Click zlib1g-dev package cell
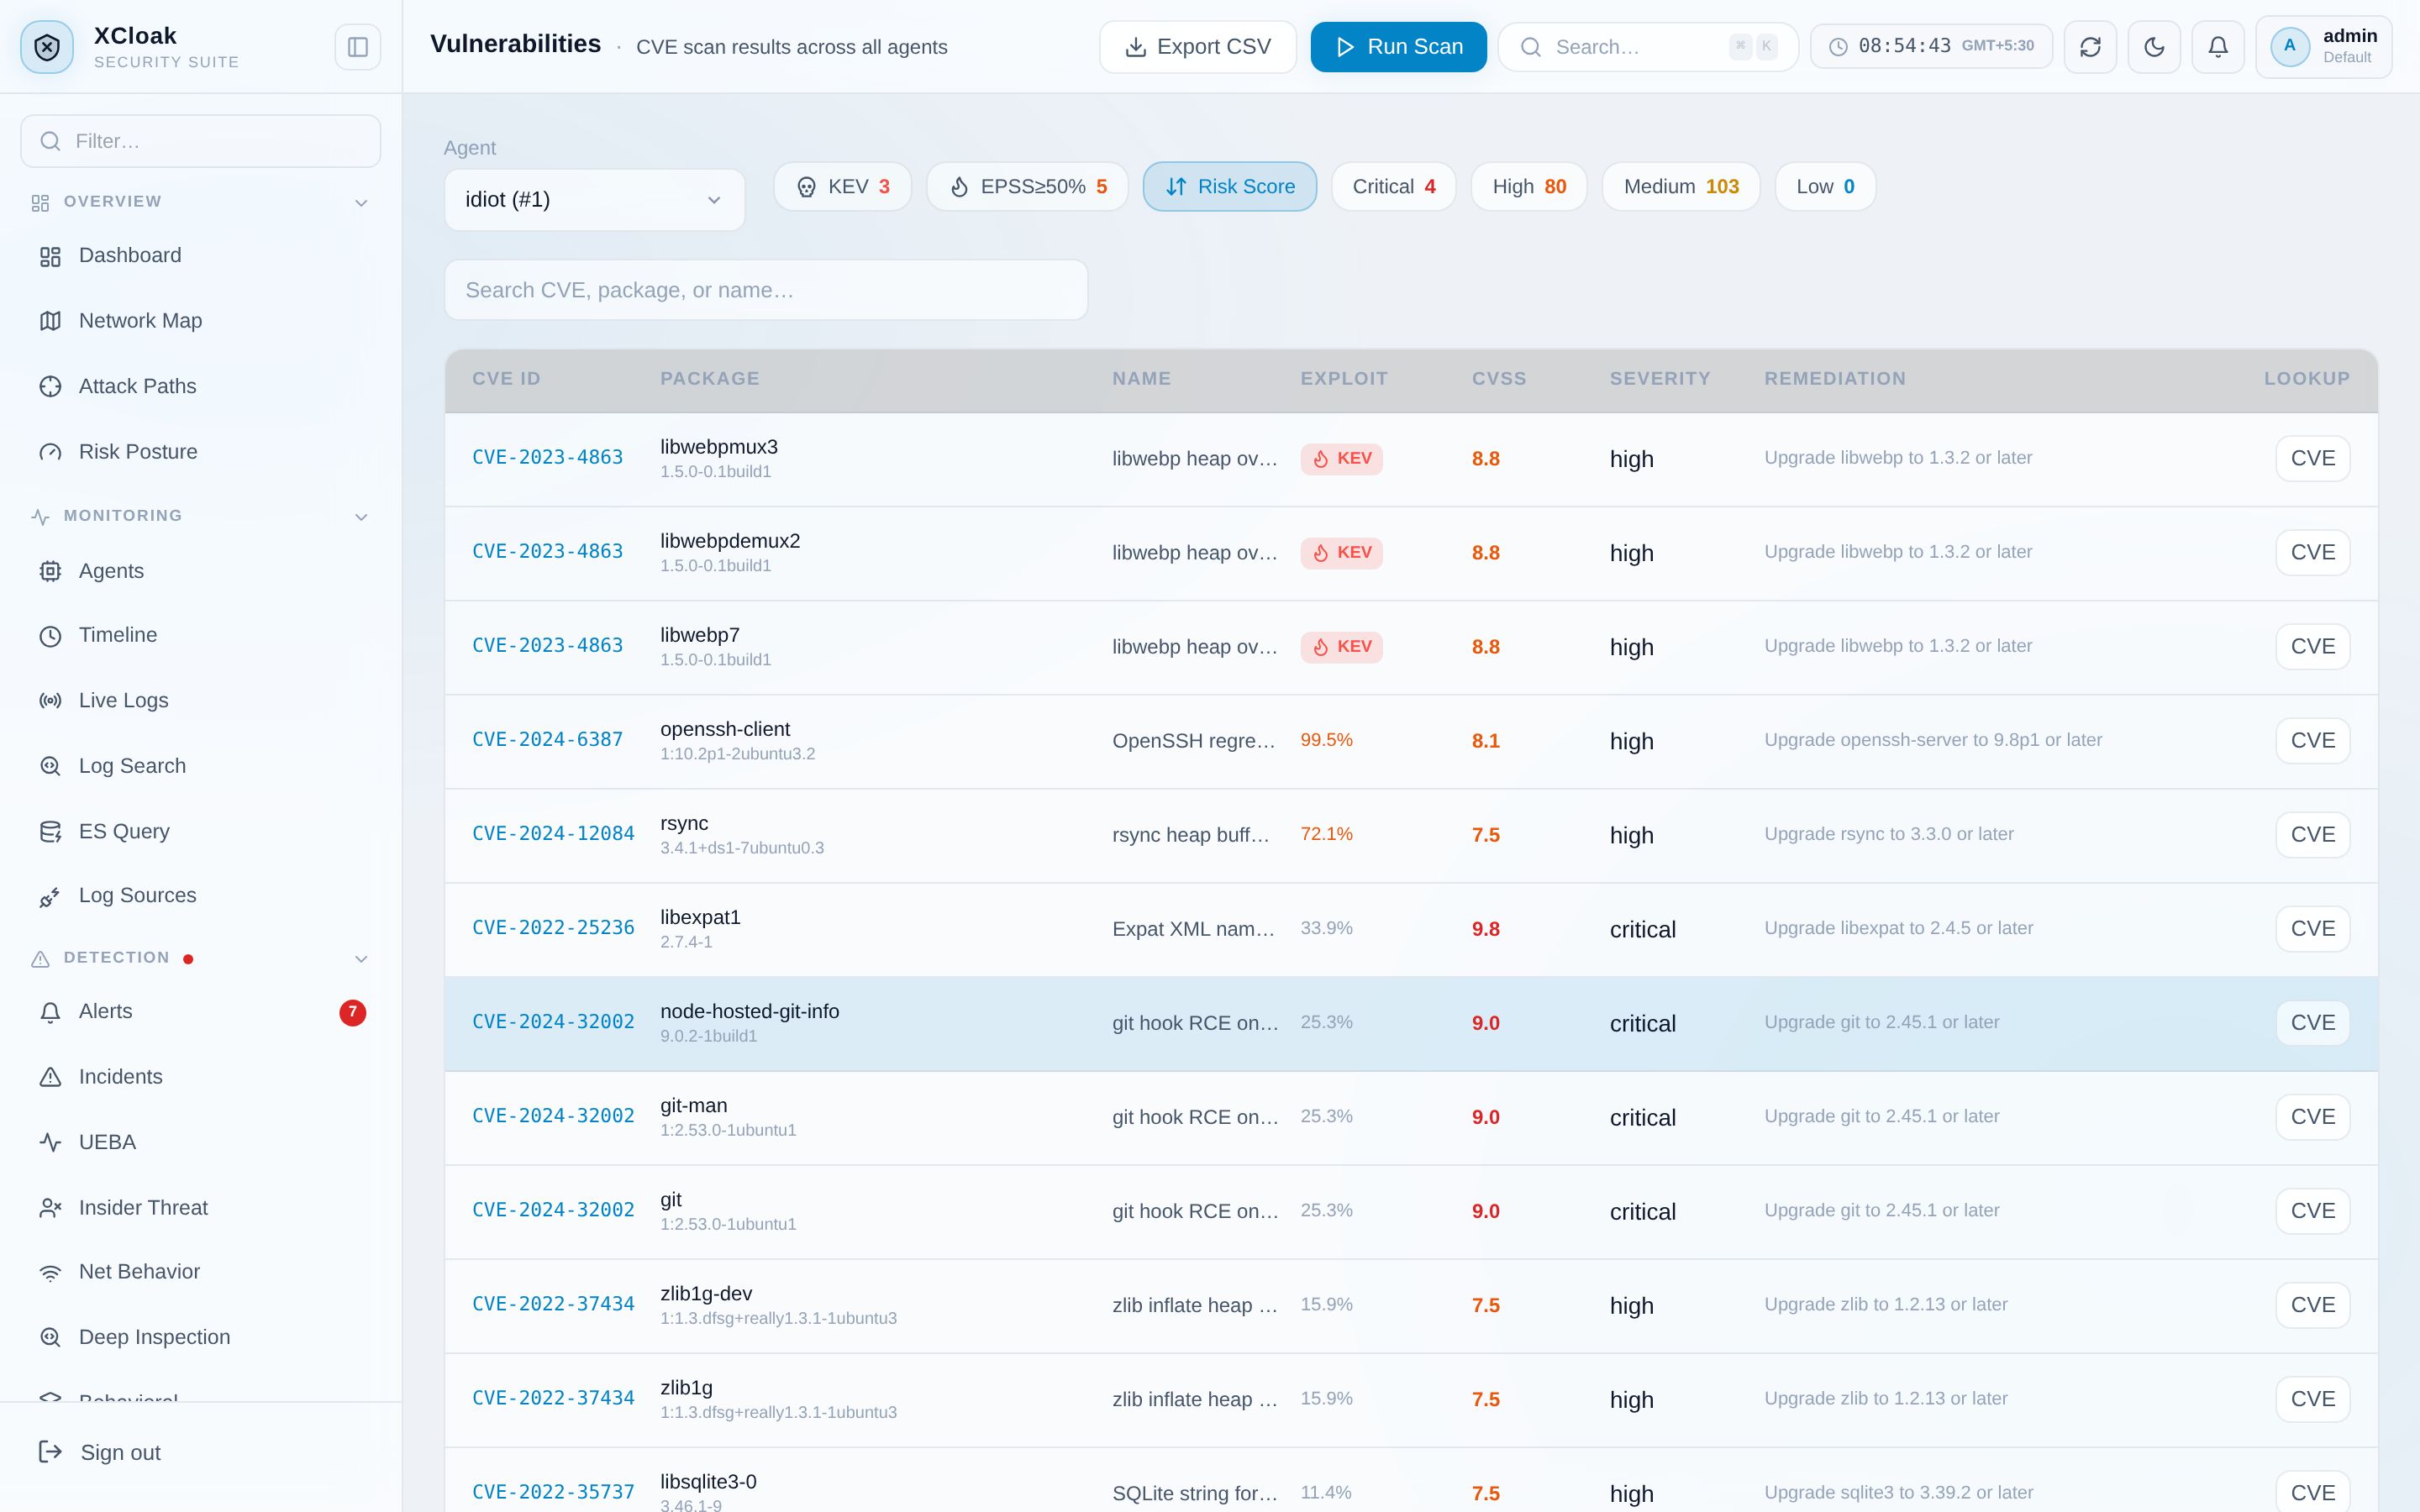The image size is (2420, 1512). point(778,1305)
